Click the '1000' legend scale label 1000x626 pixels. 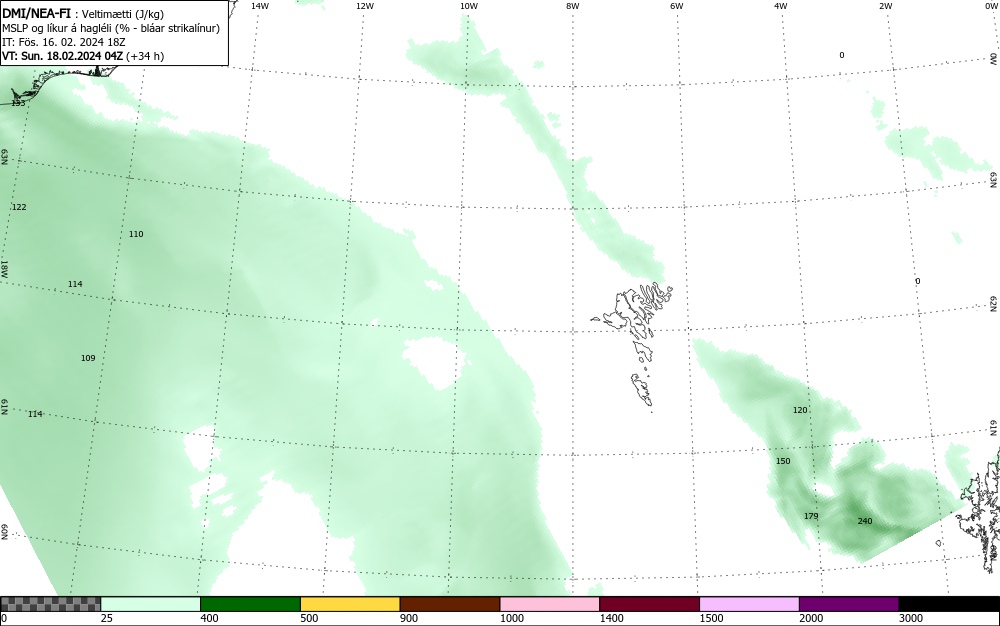click(x=512, y=618)
